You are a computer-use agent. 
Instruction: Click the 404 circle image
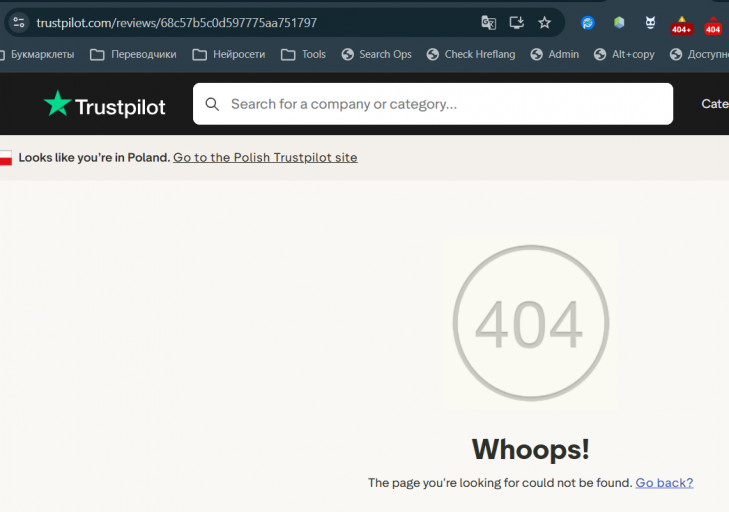pos(531,323)
